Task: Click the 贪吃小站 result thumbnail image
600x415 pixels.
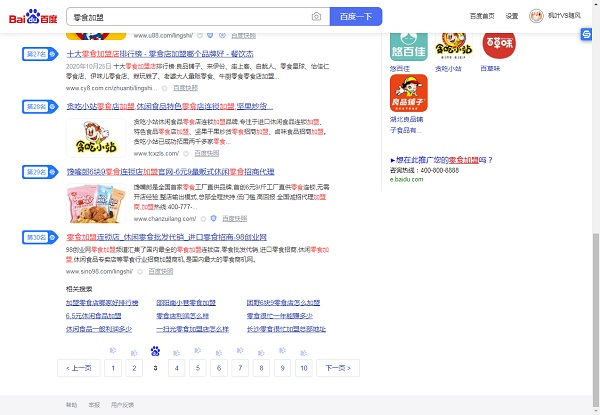Action: click(96, 138)
